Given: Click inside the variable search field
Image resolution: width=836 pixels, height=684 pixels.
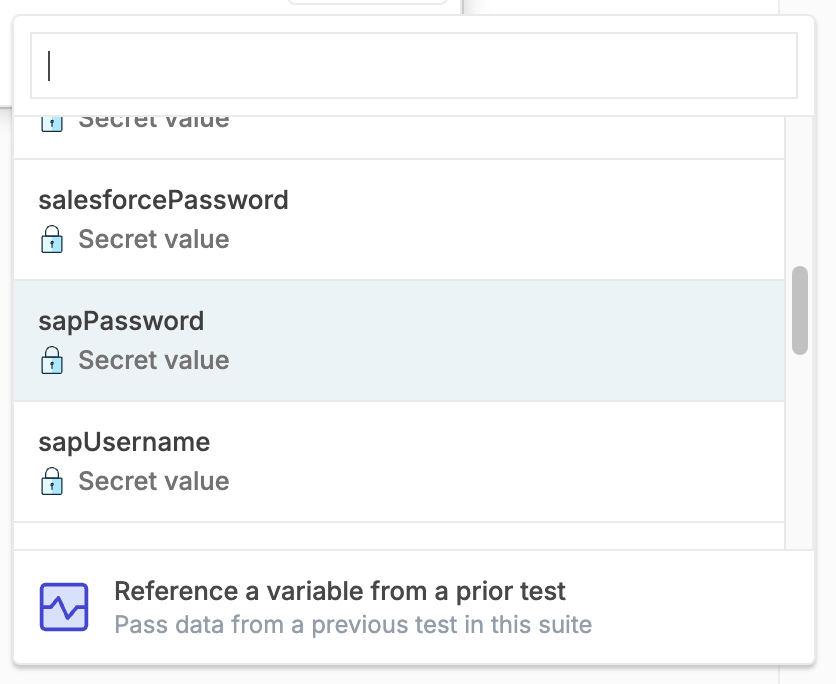Looking at the screenshot, I should point(400,65).
